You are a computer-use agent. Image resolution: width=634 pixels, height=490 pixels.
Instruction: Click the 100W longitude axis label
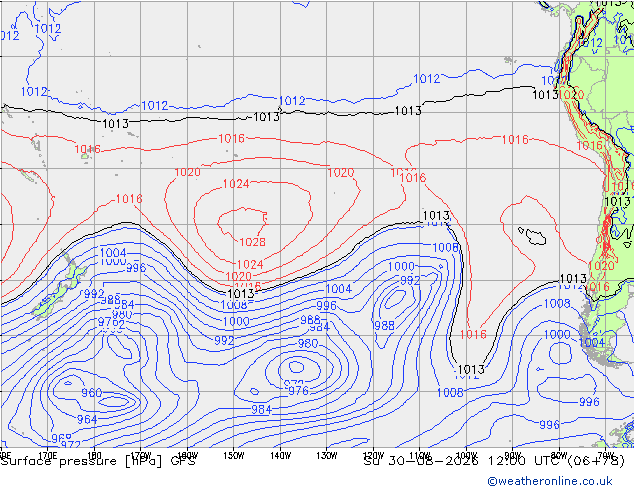point(466,456)
